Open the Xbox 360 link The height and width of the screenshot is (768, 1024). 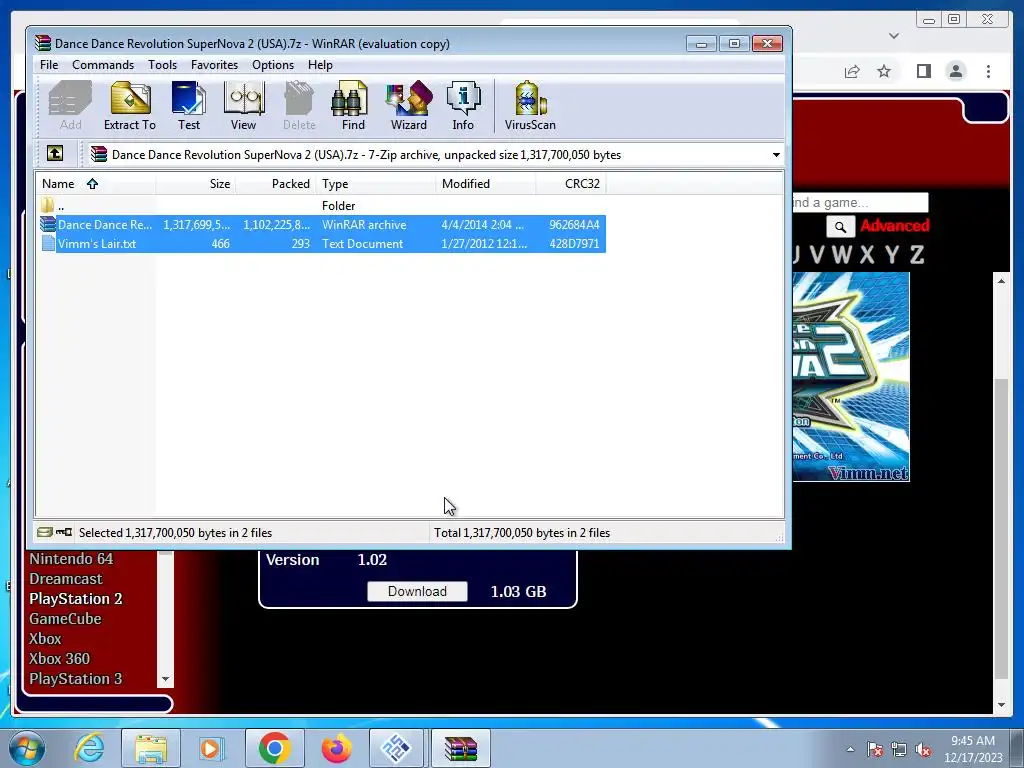click(x=59, y=658)
